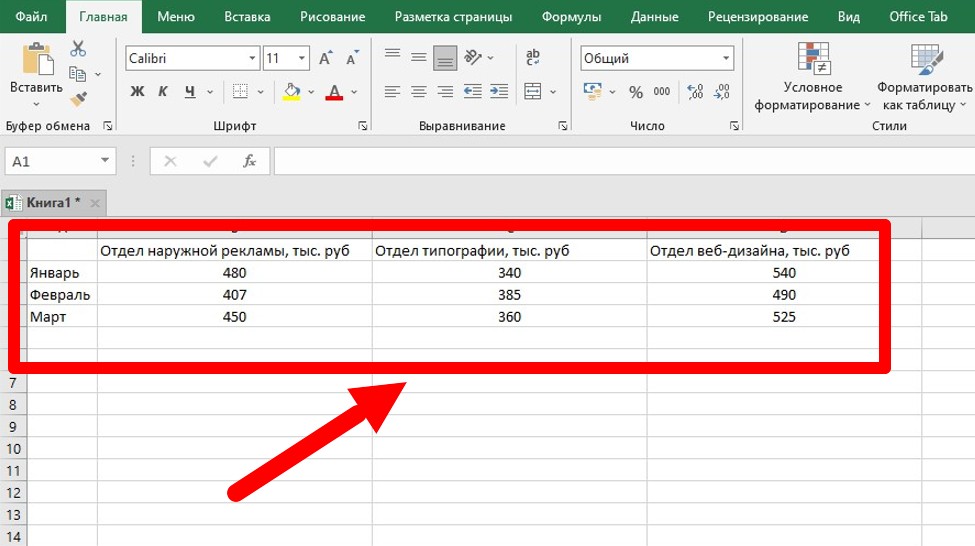975x546 pixels.
Task: Open the Файл tab
Action: point(31,17)
